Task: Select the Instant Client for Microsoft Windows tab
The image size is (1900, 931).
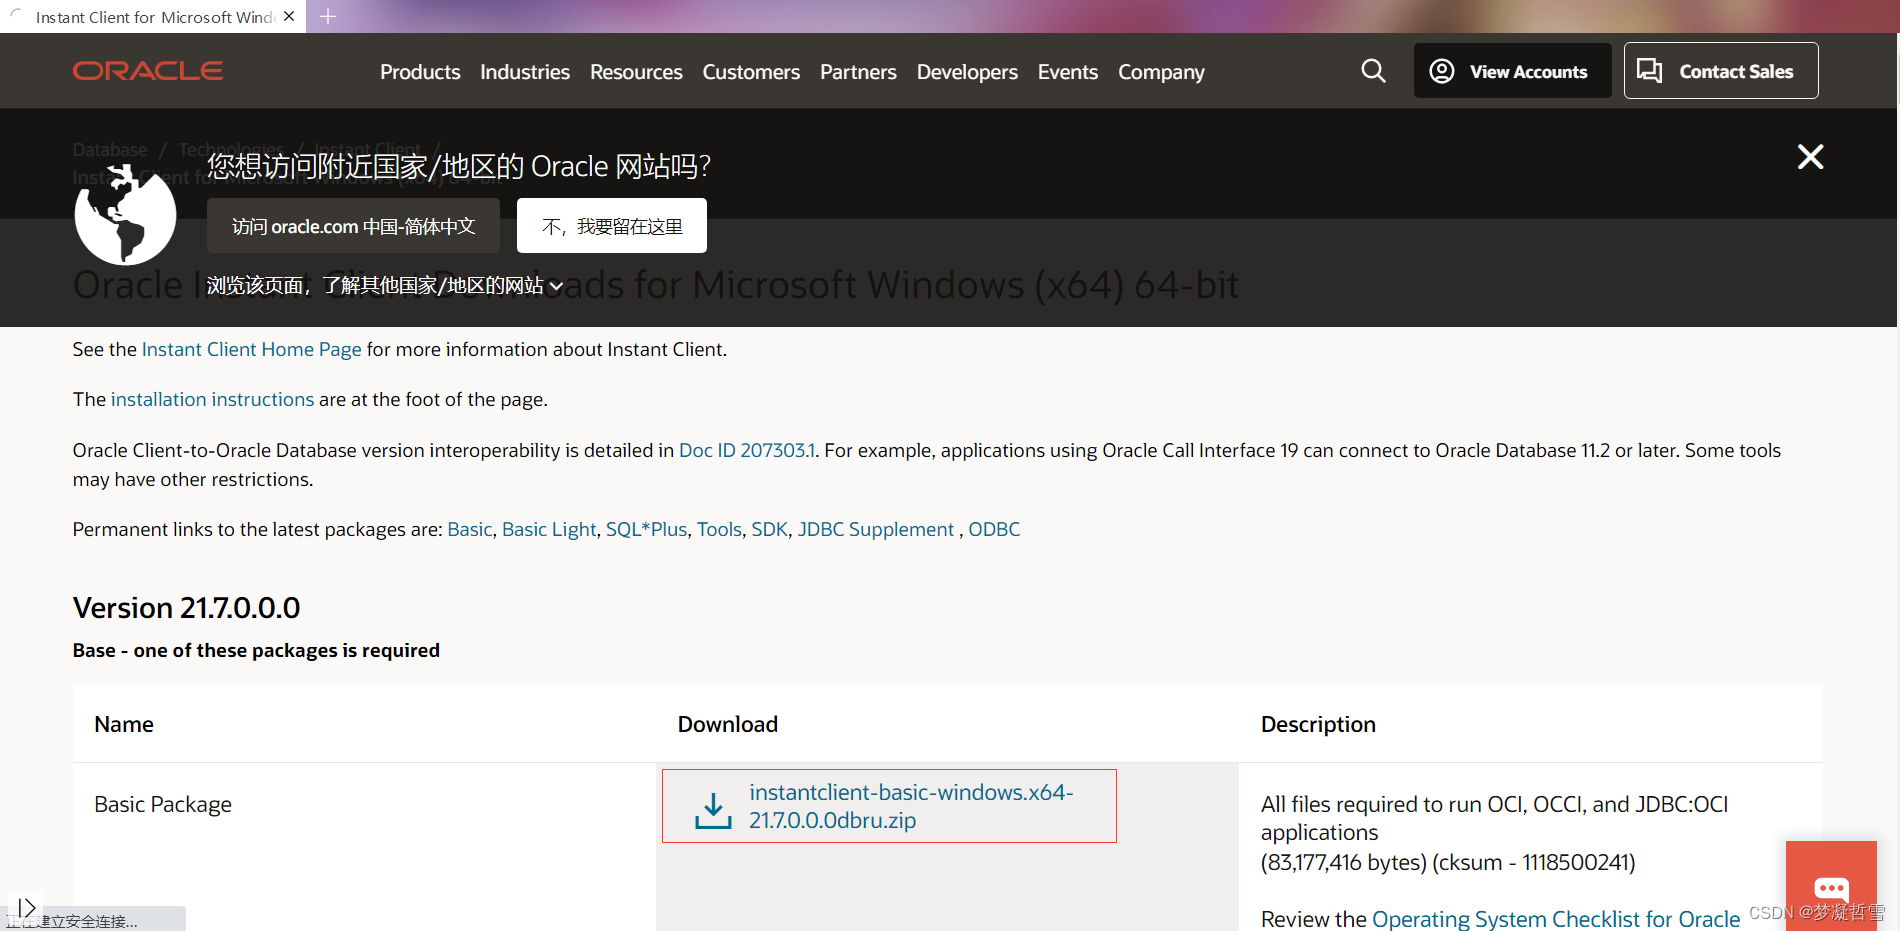Action: click(x=153, y=17)
